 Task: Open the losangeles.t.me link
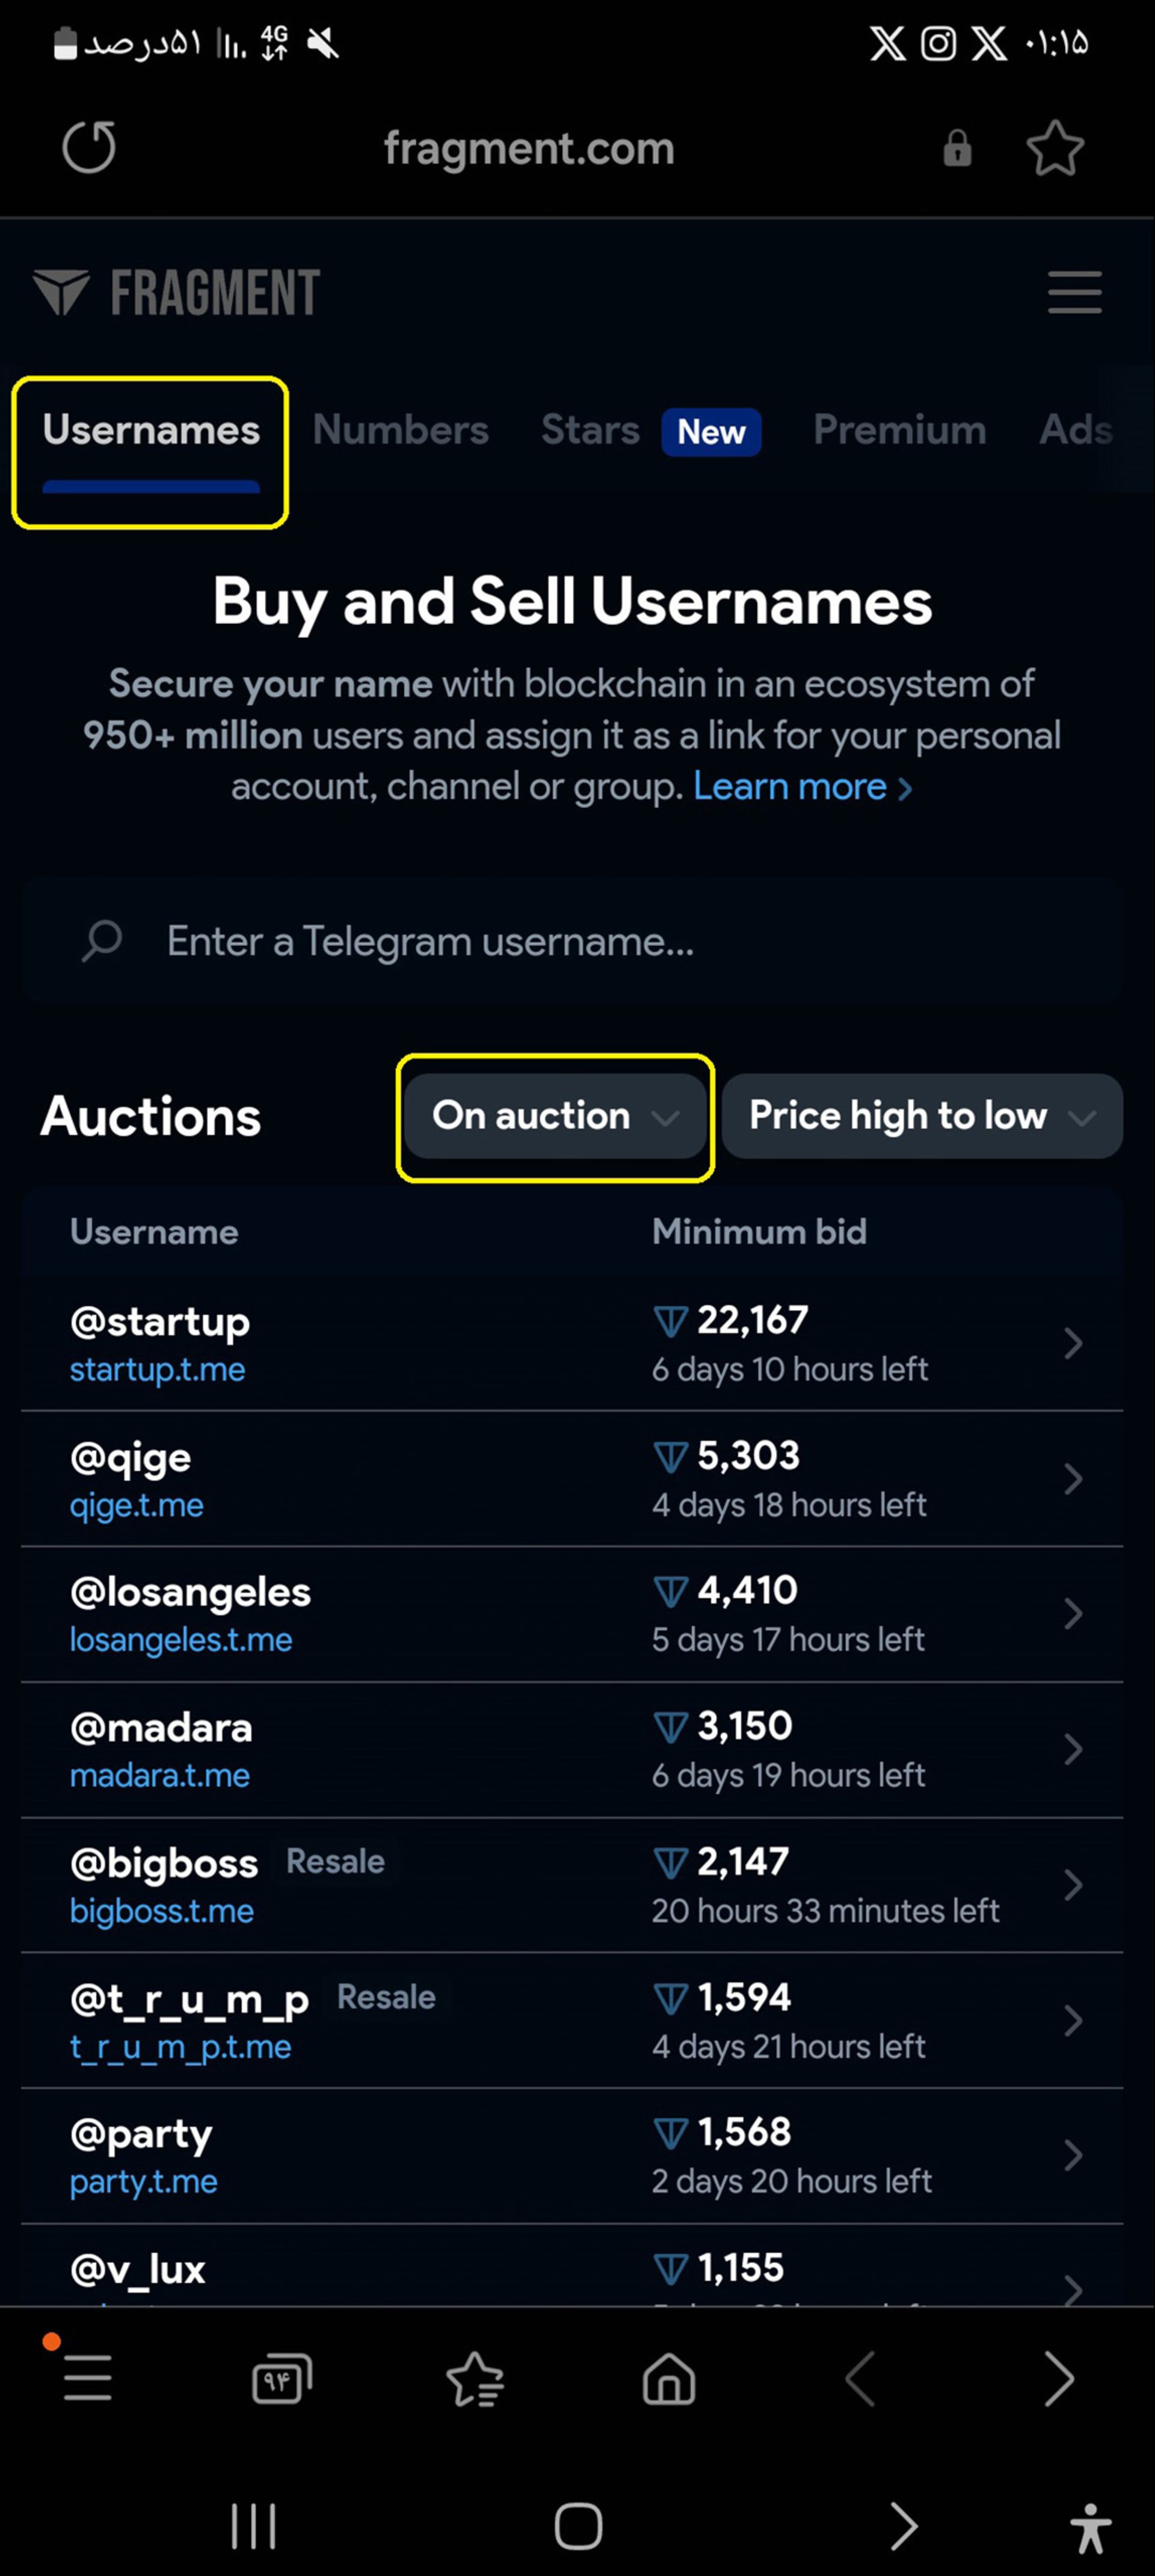coord(181,1640)
